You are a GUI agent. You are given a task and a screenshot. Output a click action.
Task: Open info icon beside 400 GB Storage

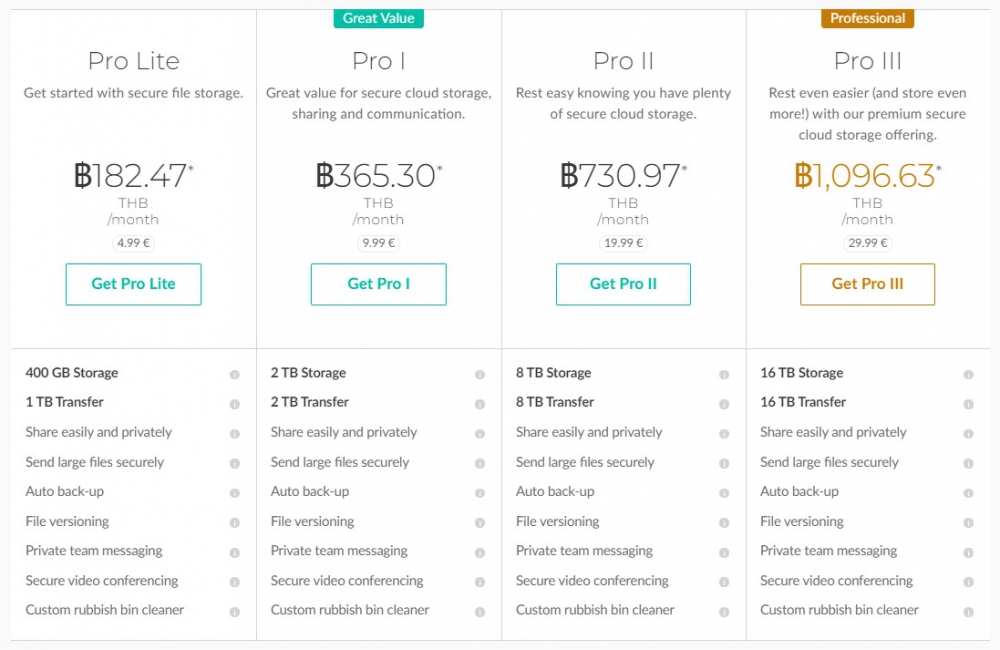[x=235, y=374]
